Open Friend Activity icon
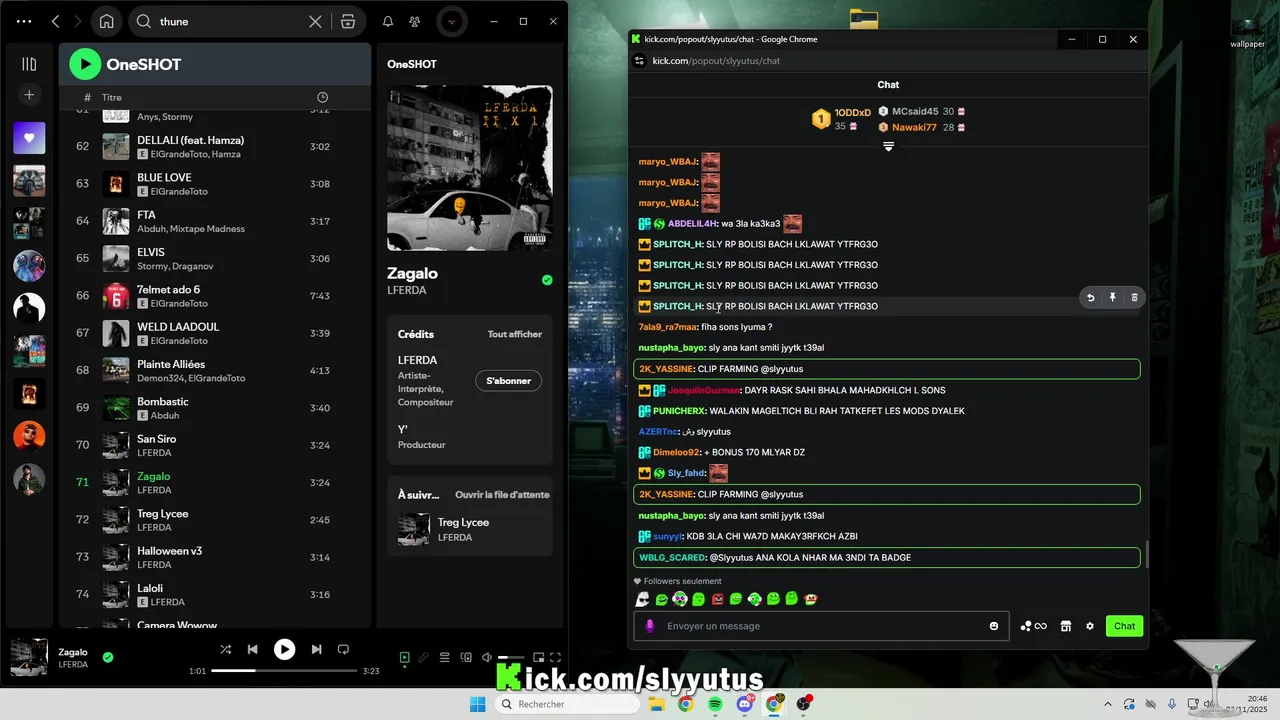Viewport: 1280px width, 720px height. click(415, 21)
